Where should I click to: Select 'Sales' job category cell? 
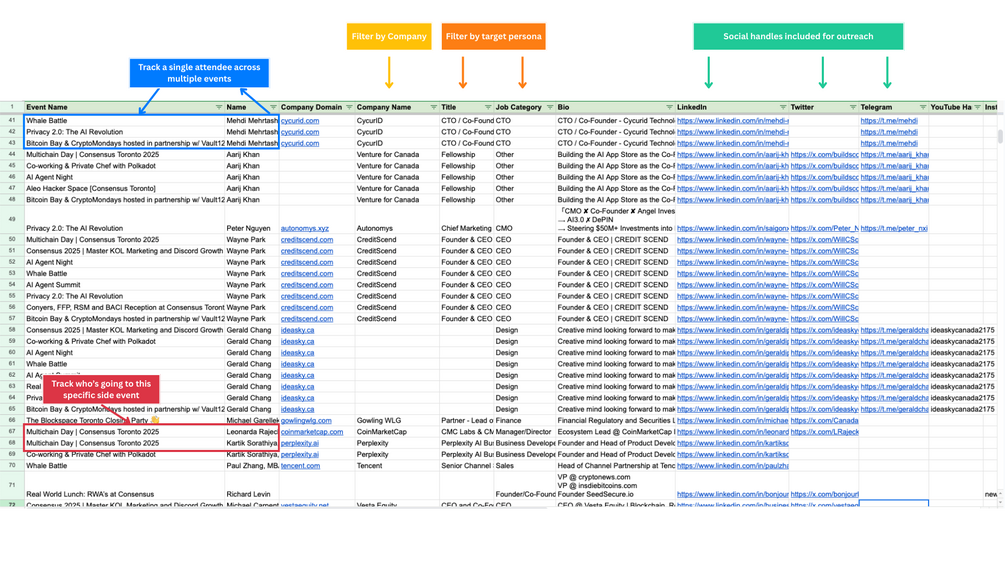point(524,466)
